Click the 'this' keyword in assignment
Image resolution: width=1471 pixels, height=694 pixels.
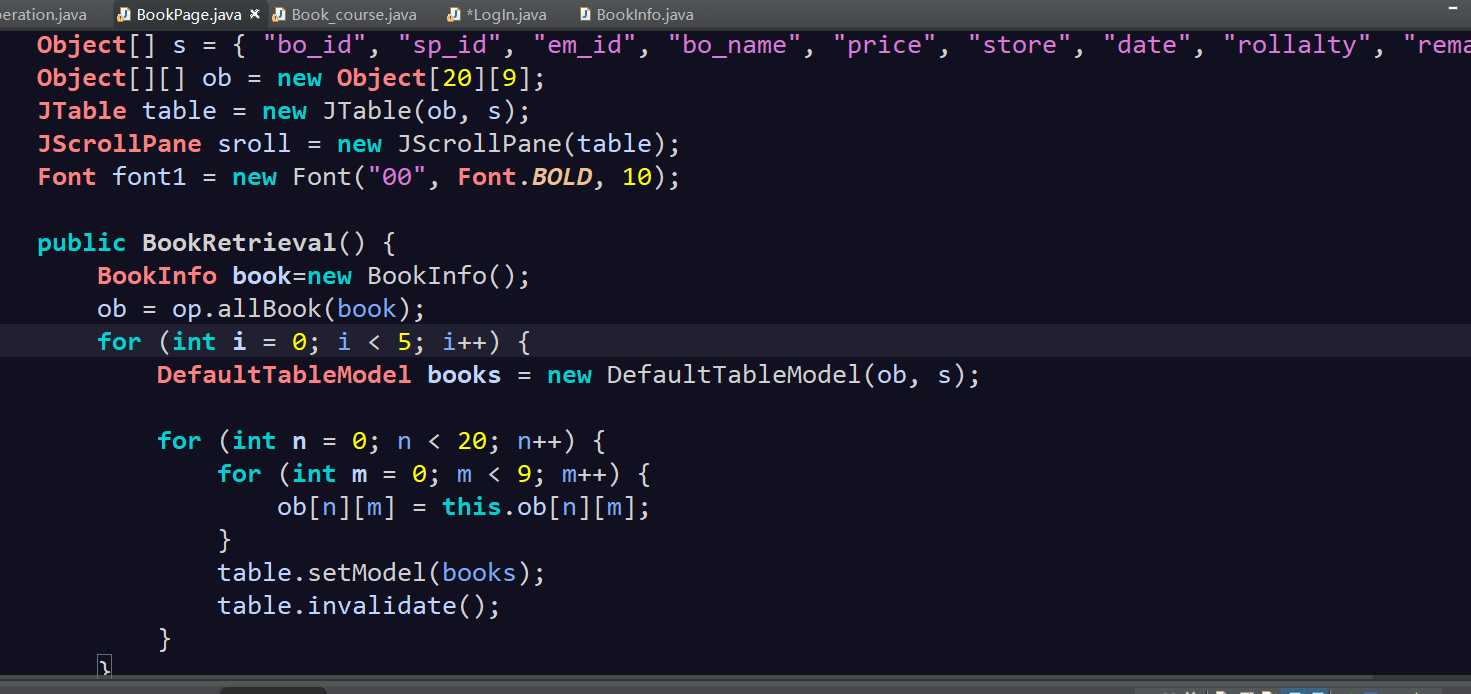tap(472, 507)
